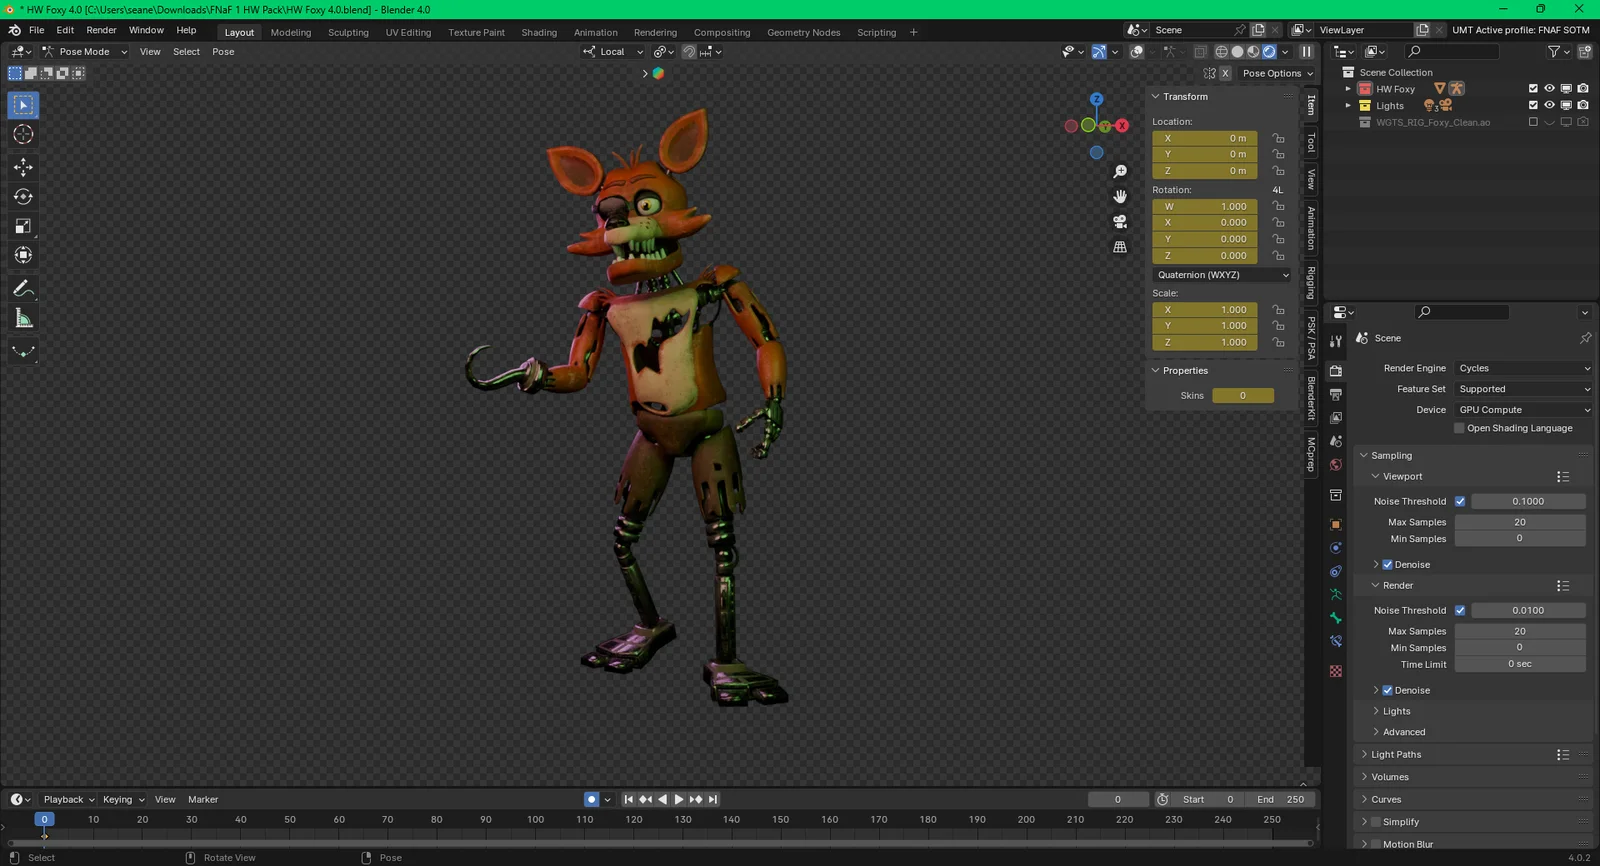
Task: Enable the Simplify checkbox
Action: [x=1376, y=822]
